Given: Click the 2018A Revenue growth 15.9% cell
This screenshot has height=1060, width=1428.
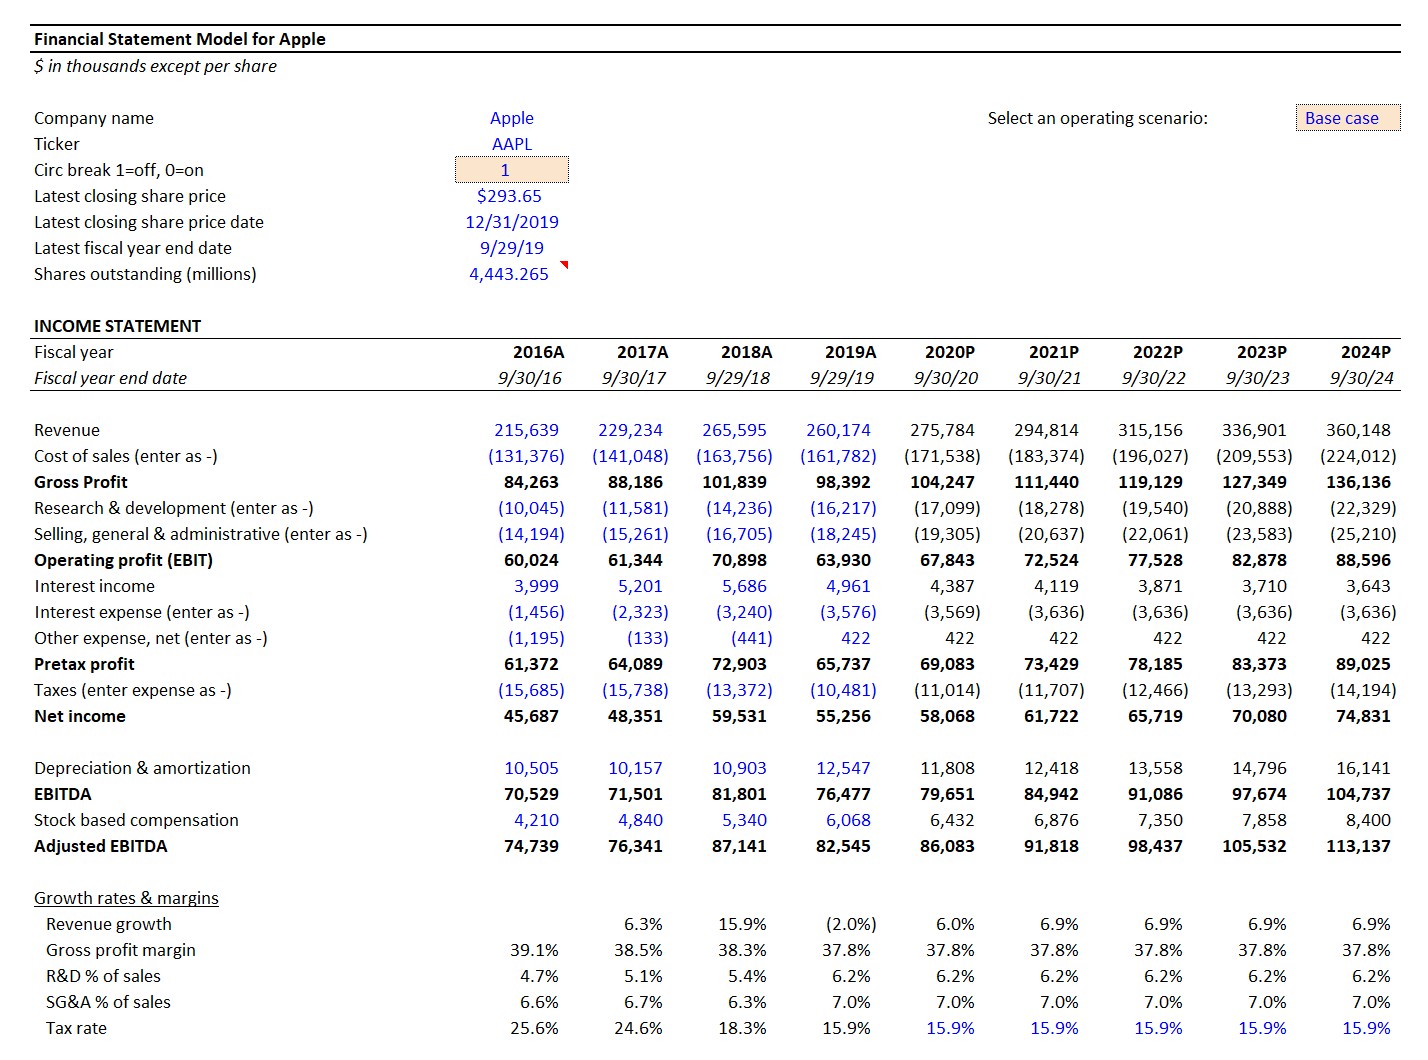Looking at the screenshot, I should point(744,924).
